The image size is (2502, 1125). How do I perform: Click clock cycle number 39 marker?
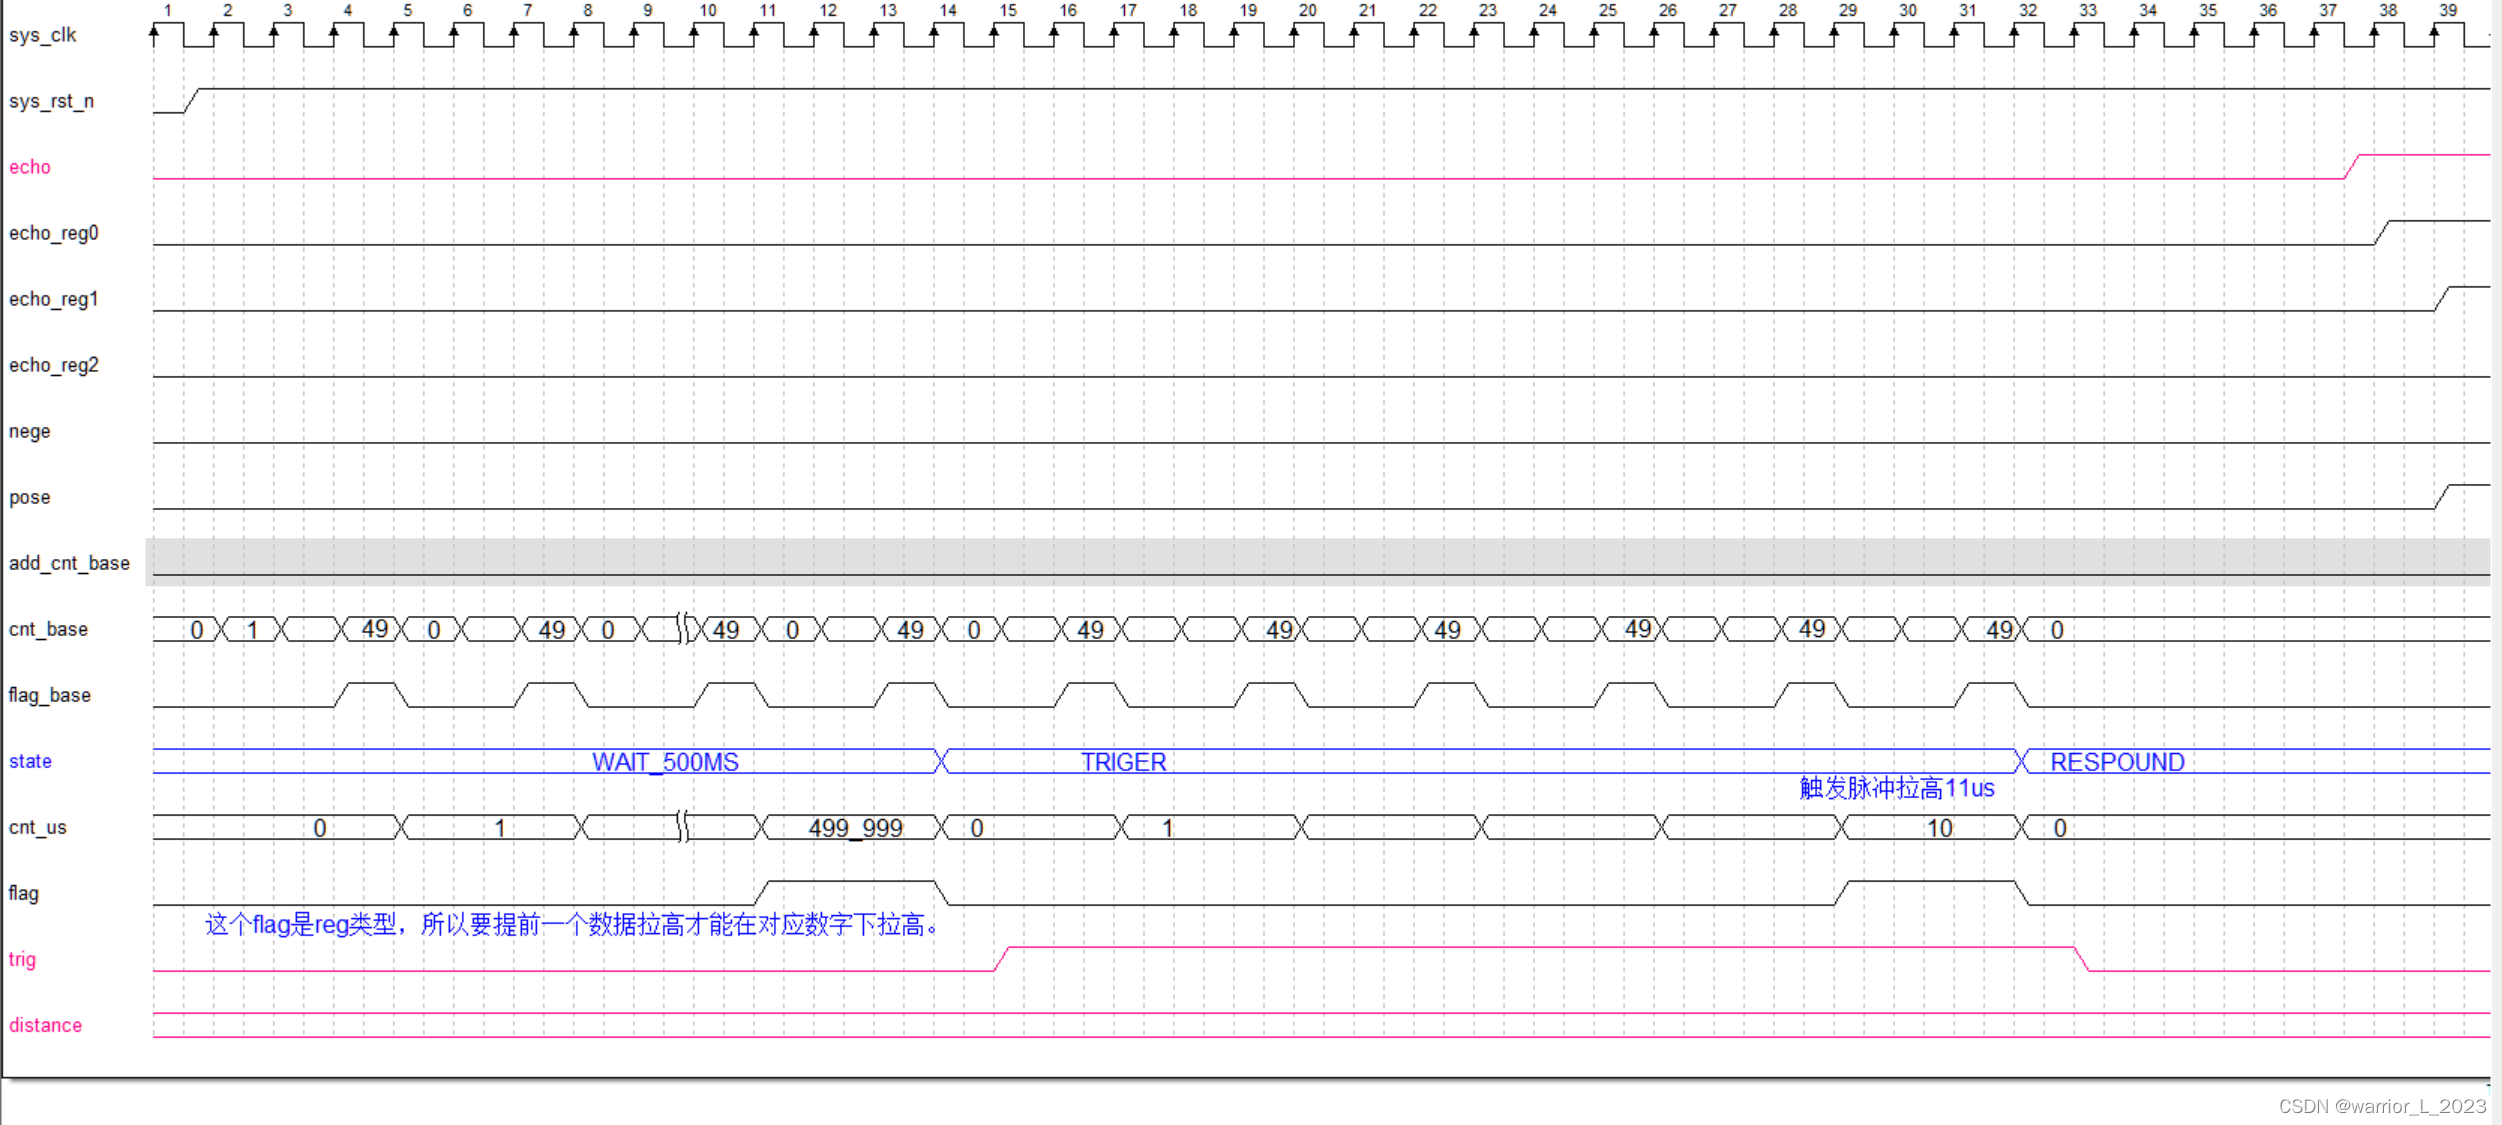pyautogui.click(x=2447, y=10)
